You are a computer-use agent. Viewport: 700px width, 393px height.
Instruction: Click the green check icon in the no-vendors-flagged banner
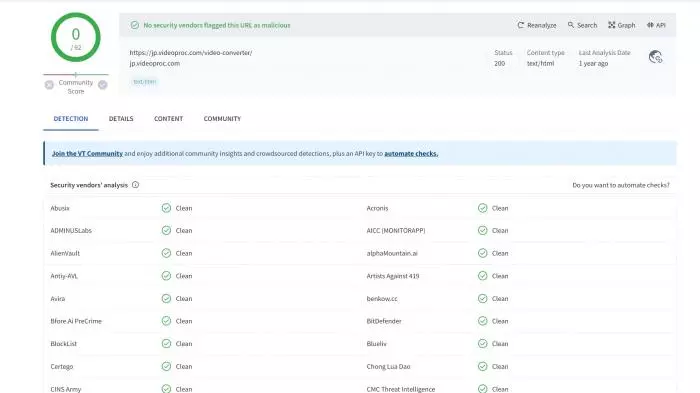(x=134, y=25)
